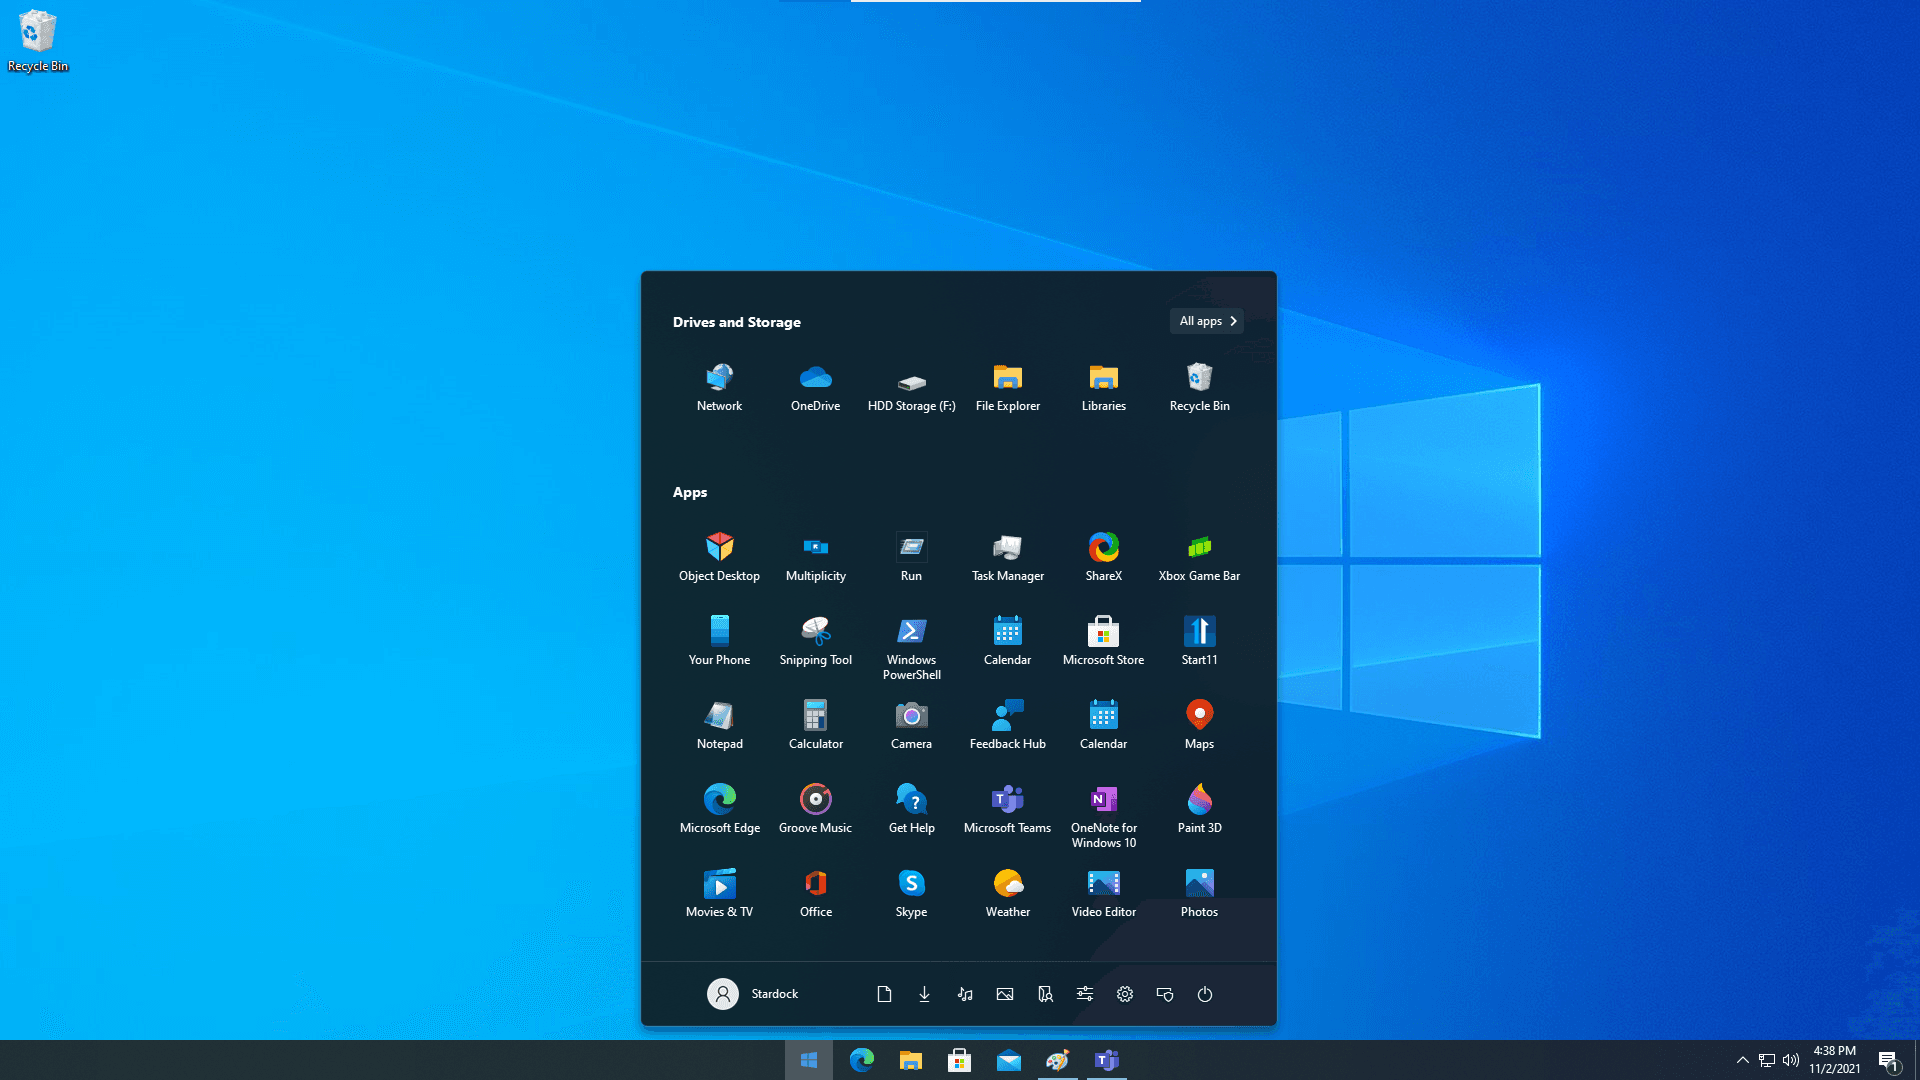Screen dimensions: 1920x1080
Task: Open the Feedback Hub app
Action: [1007, 724]
